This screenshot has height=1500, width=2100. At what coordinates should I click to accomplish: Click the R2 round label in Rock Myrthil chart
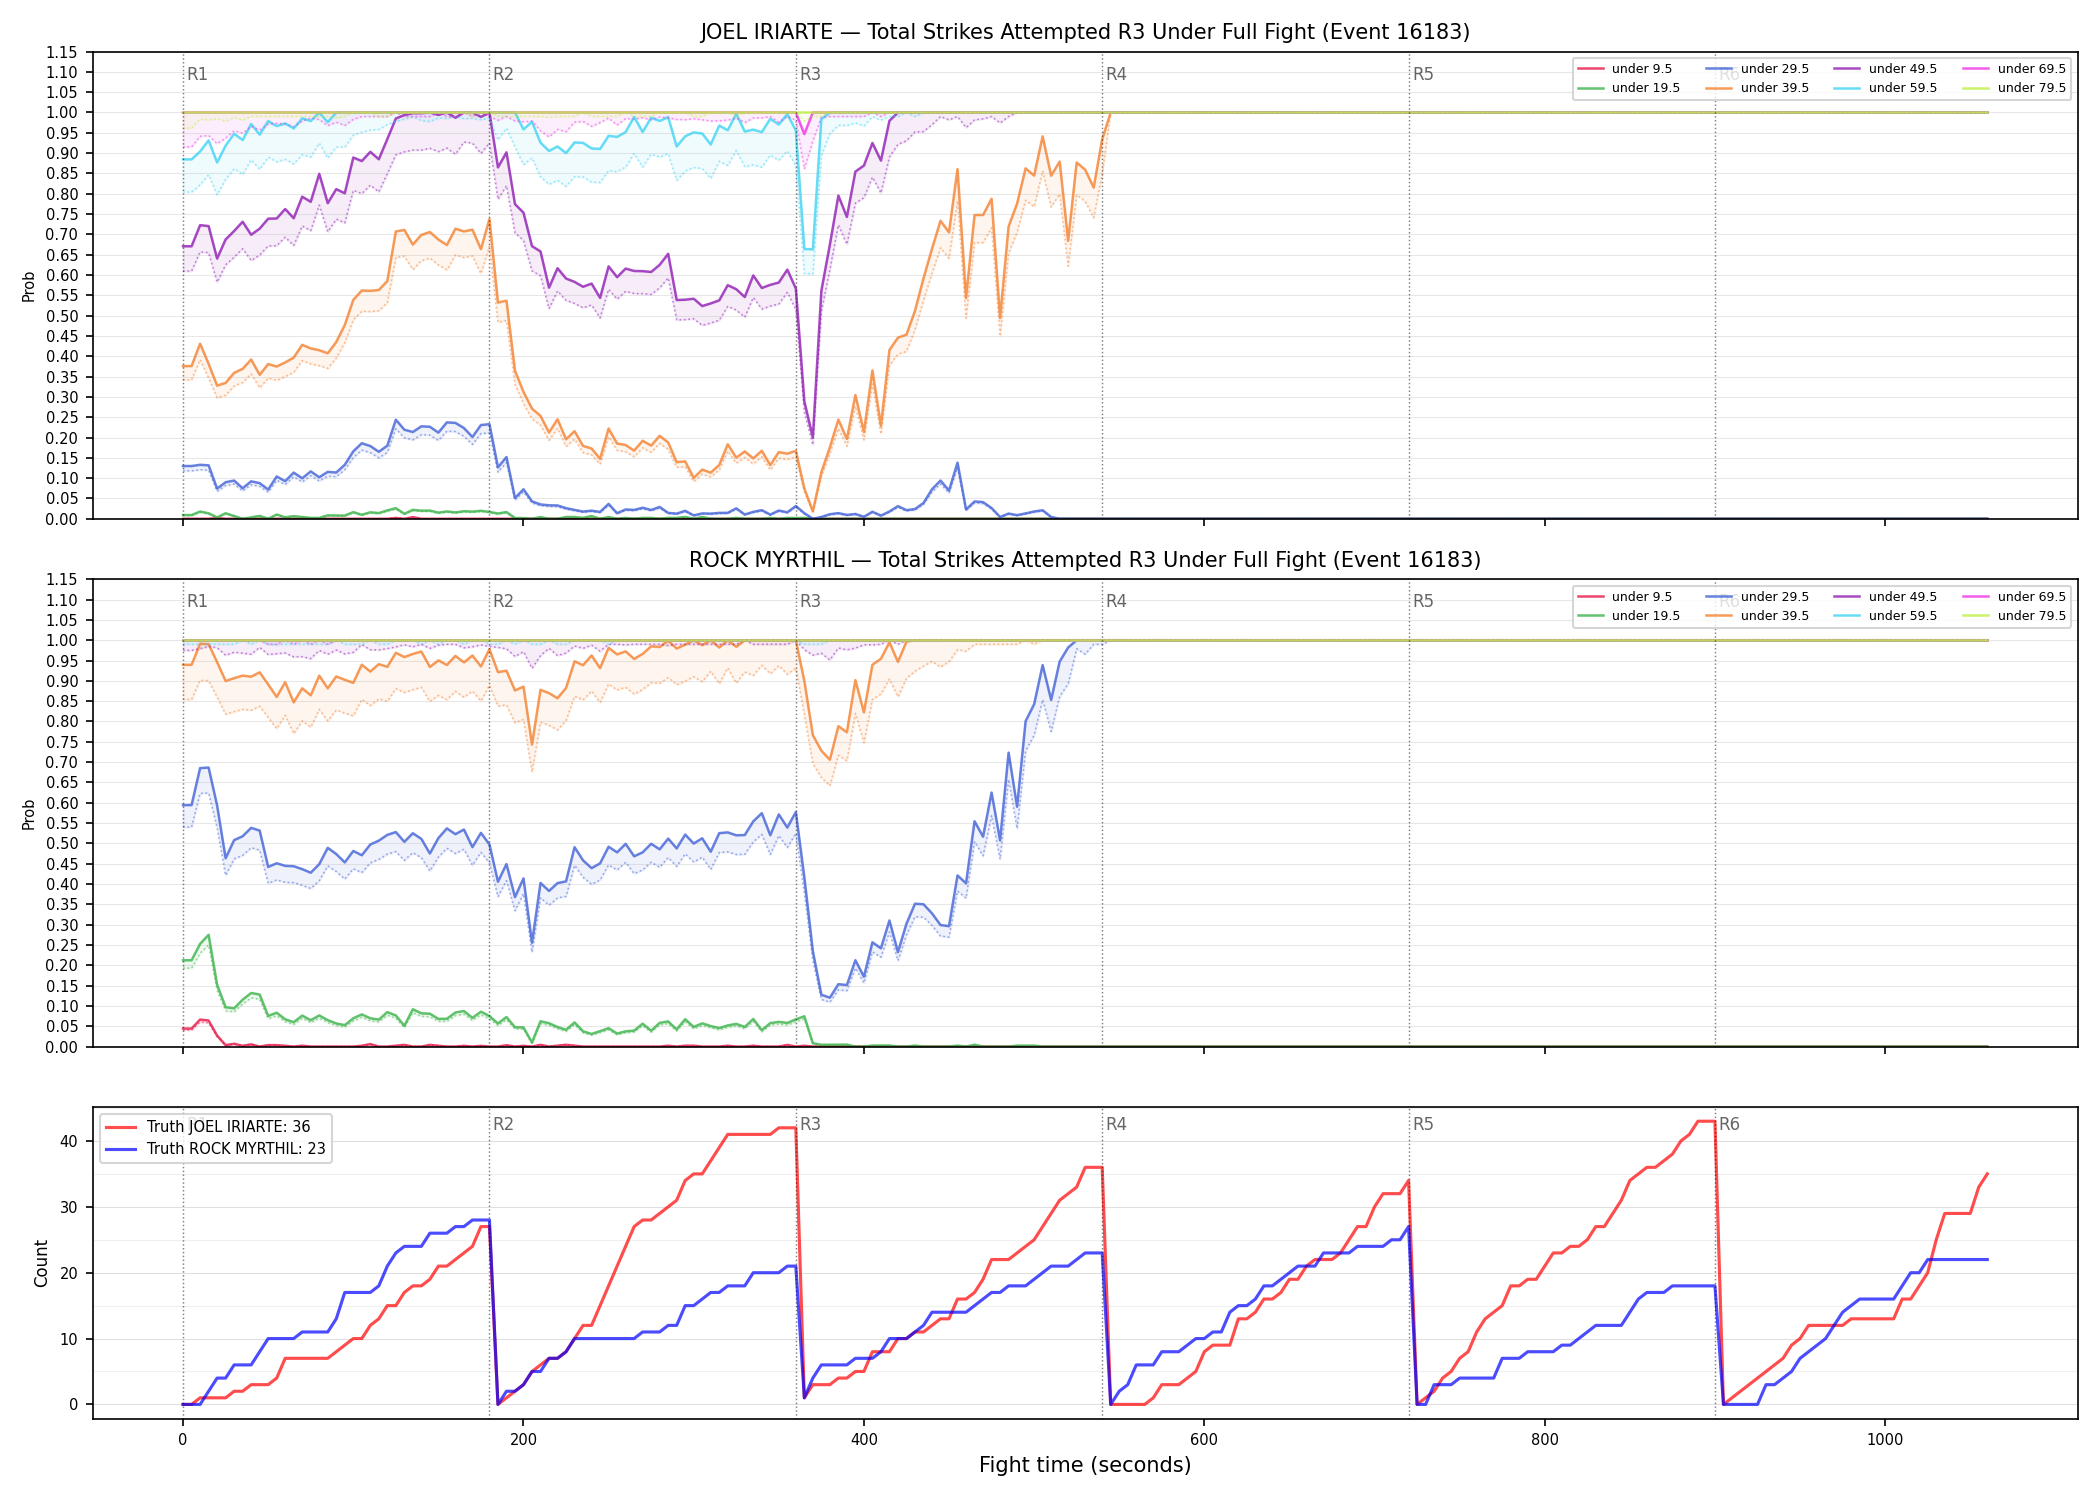pyautogui.click(x=503, y=601)
